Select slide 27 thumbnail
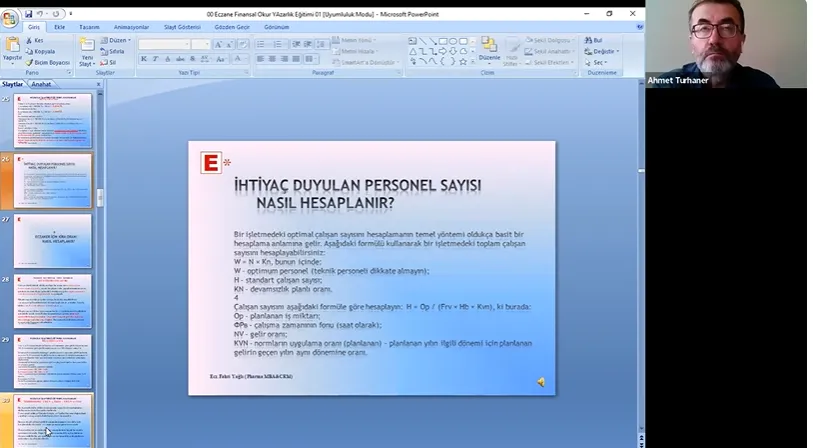 pyautogui.click(x=52, y=240)
